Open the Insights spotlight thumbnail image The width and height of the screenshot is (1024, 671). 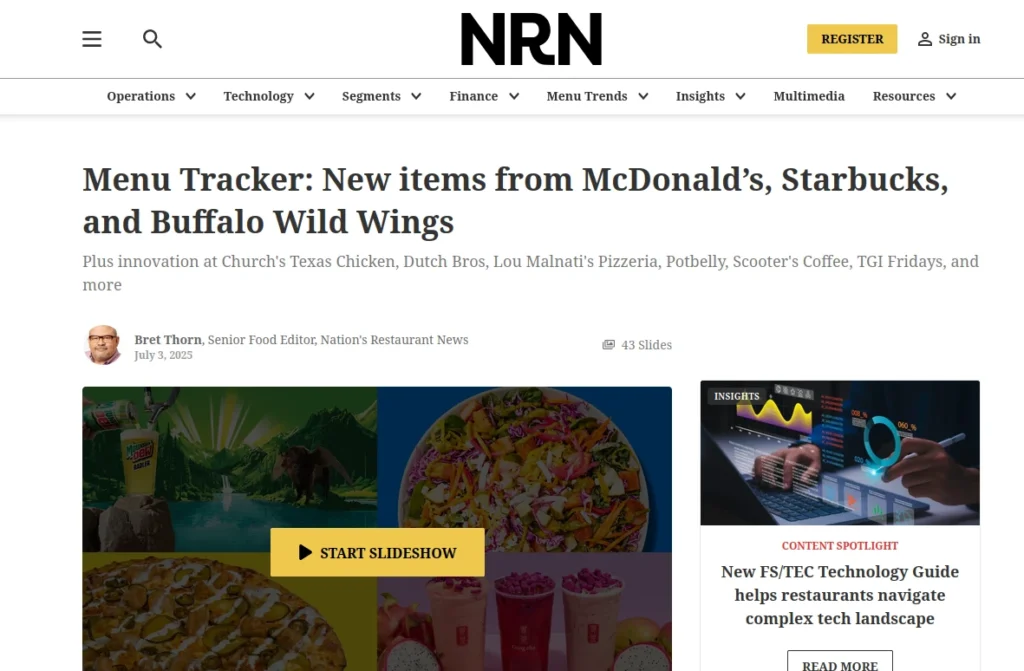tap(840, 453)
